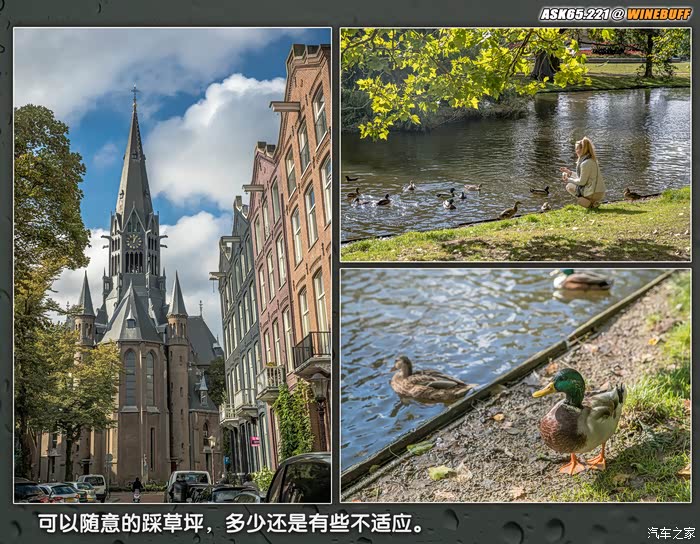Click the @ symbol in the watermark
This screenshot has height=544, width=700.
[x=618, y=14]
